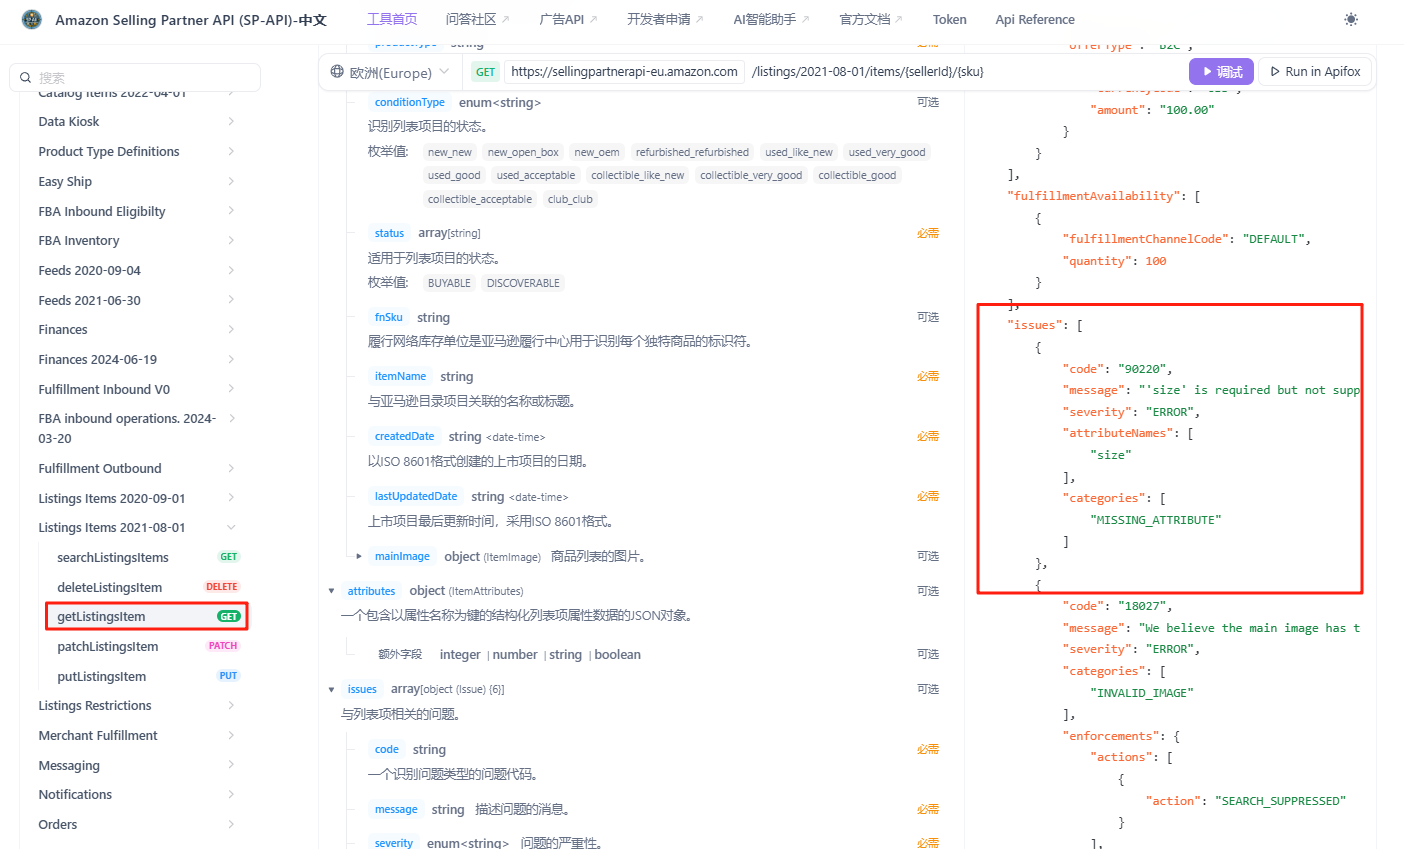Viewport: 1404px width, 849px height.
Task: Open Api Reference menu item
Action: 1035,19
